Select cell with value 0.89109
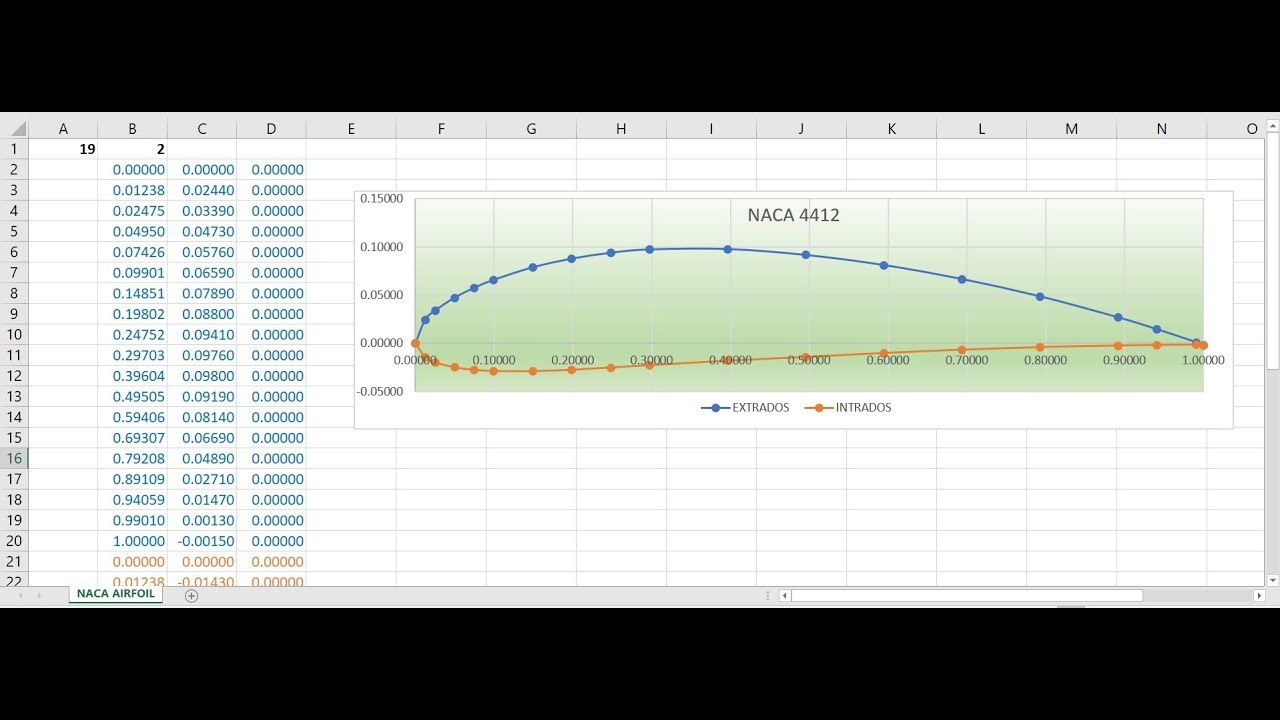Image resolution: width=1280 pixels, height=720 pixels. tap(132, 479)
